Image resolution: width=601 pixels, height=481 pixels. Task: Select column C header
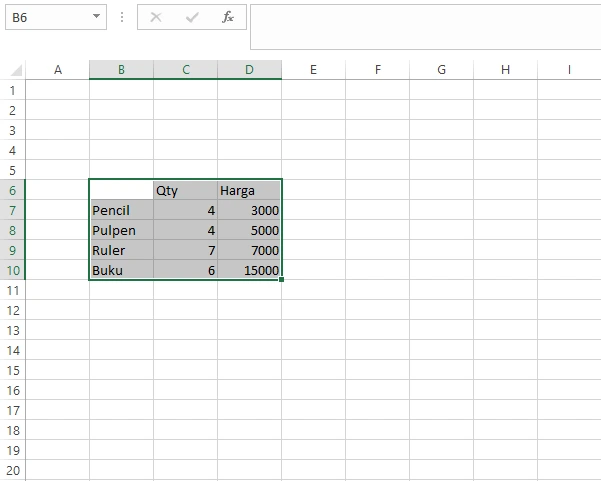pyautogui.click(x=186, y=70)
